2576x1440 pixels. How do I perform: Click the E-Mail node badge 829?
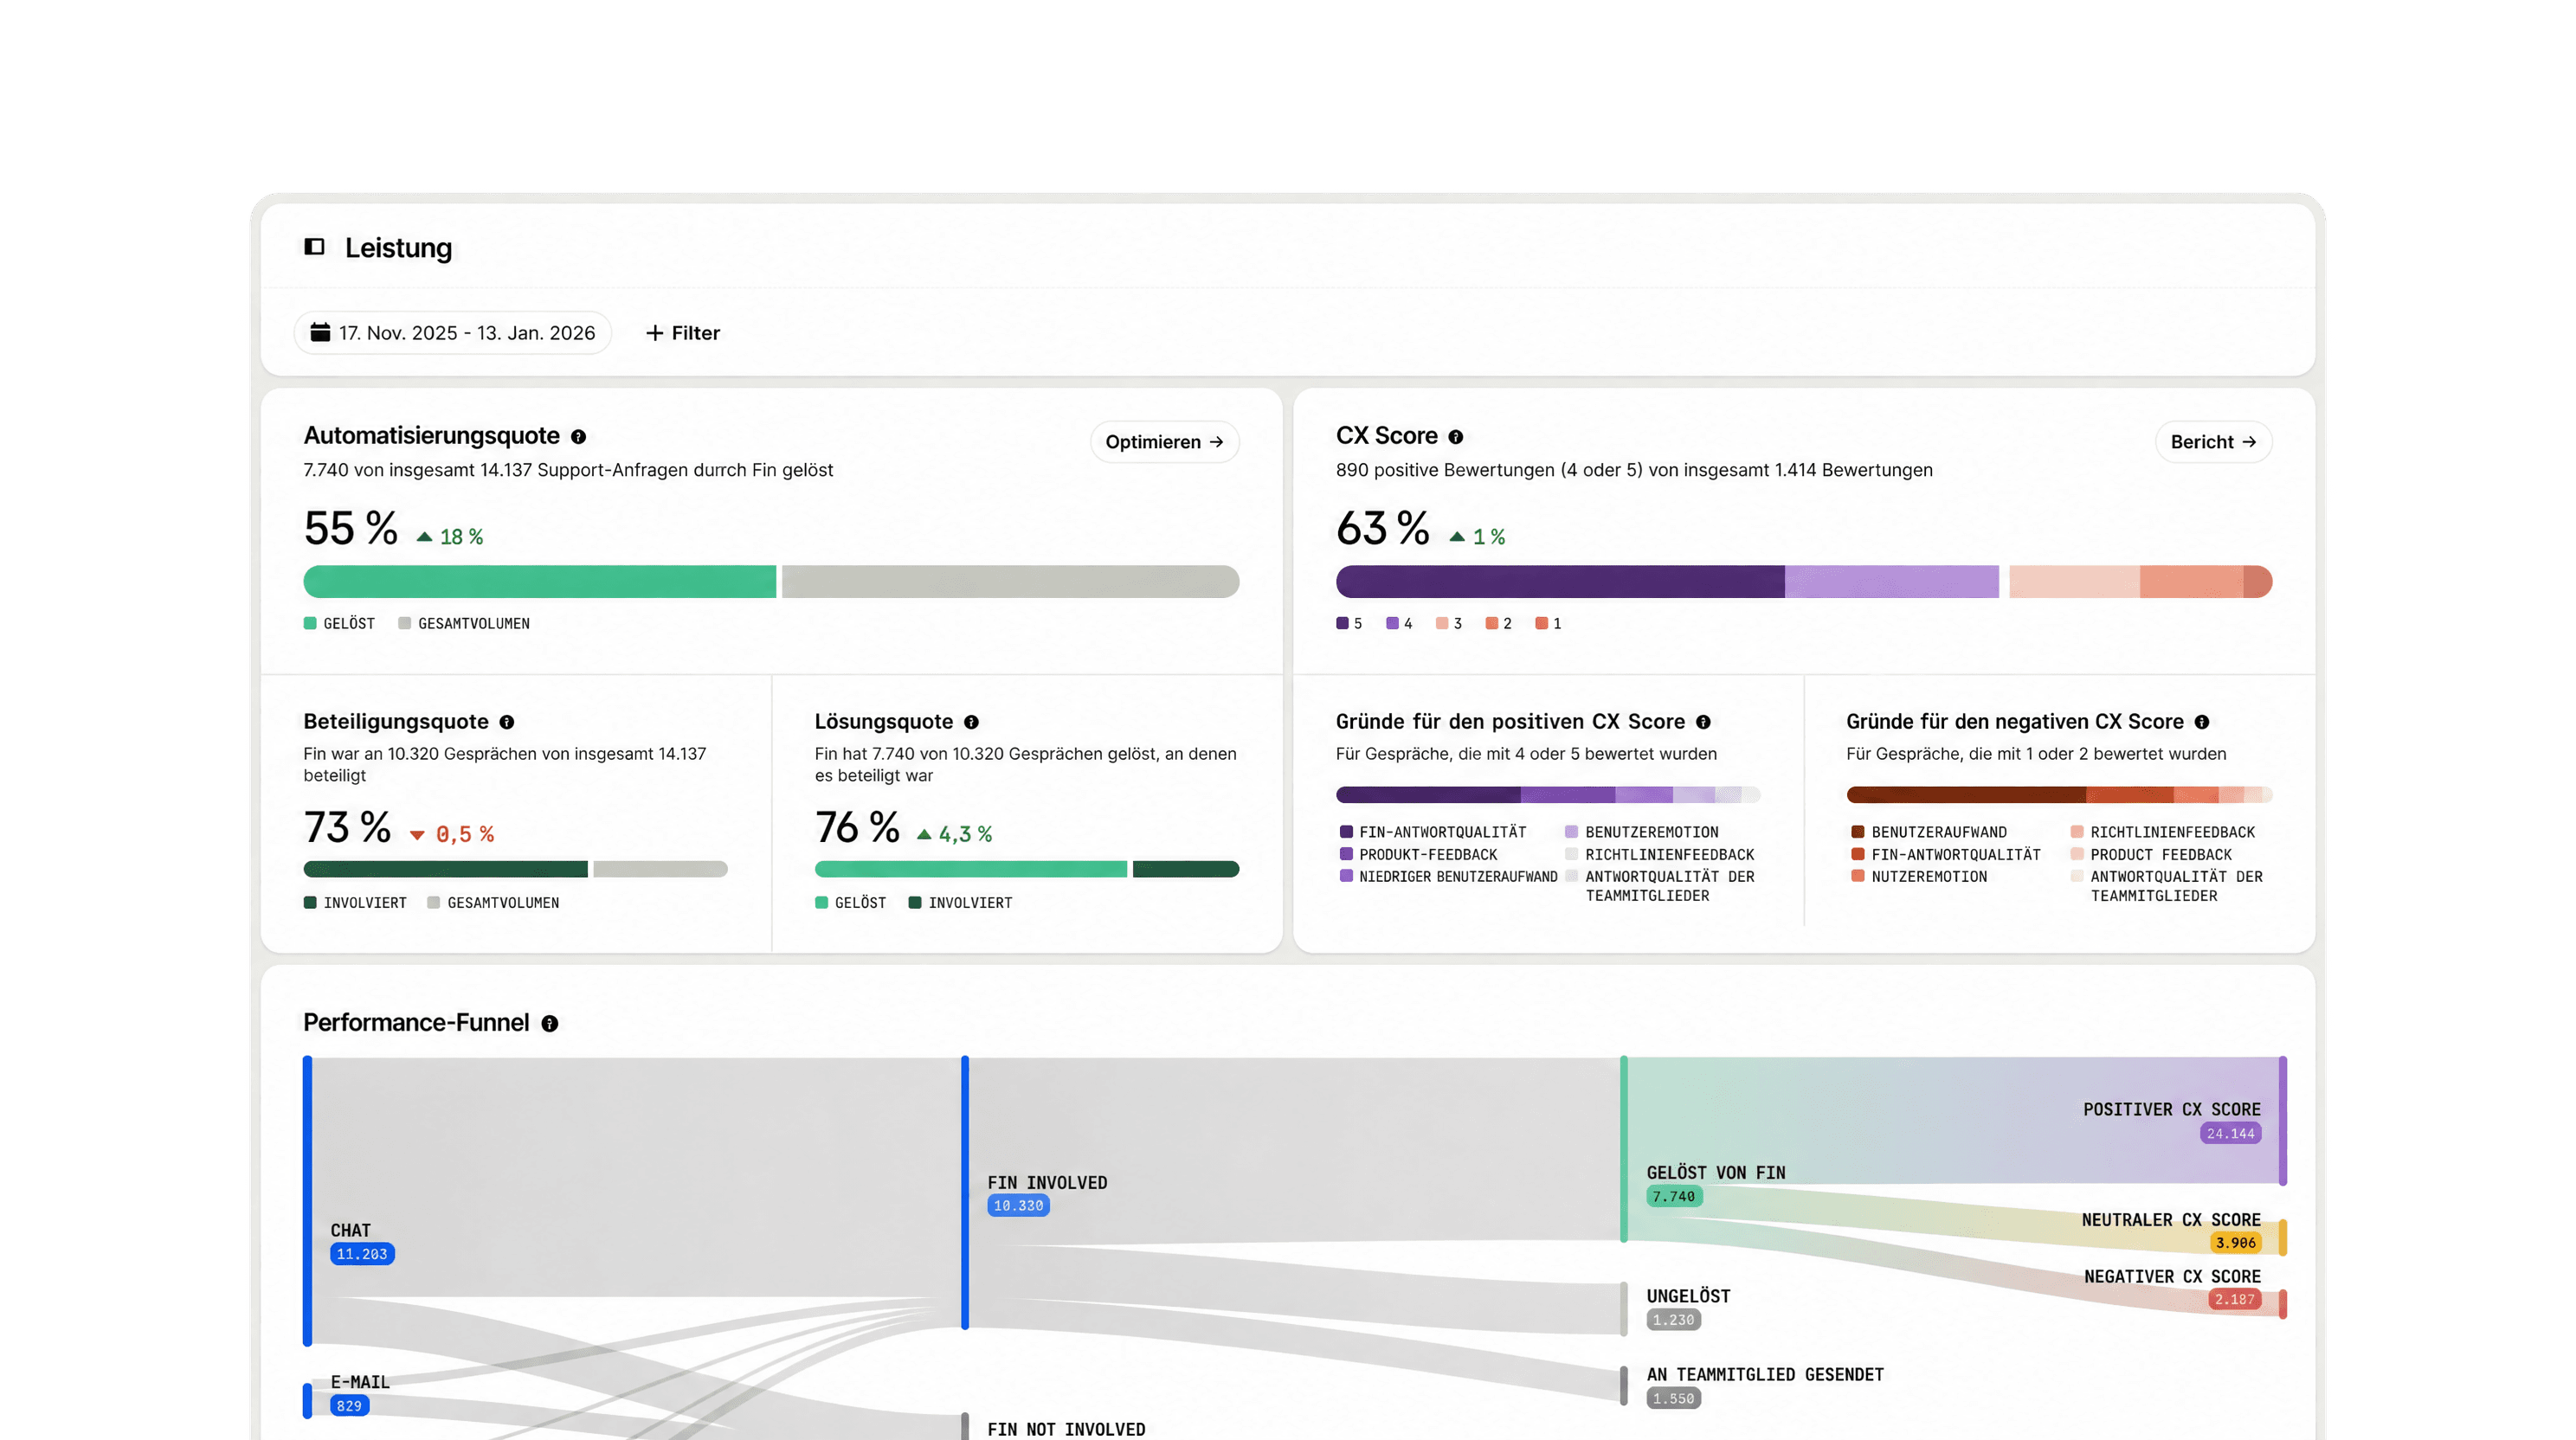(x=349, y=1406)
